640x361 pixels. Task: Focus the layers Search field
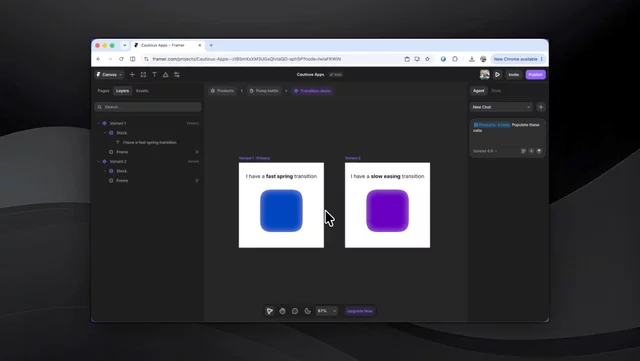click(148, 107)
